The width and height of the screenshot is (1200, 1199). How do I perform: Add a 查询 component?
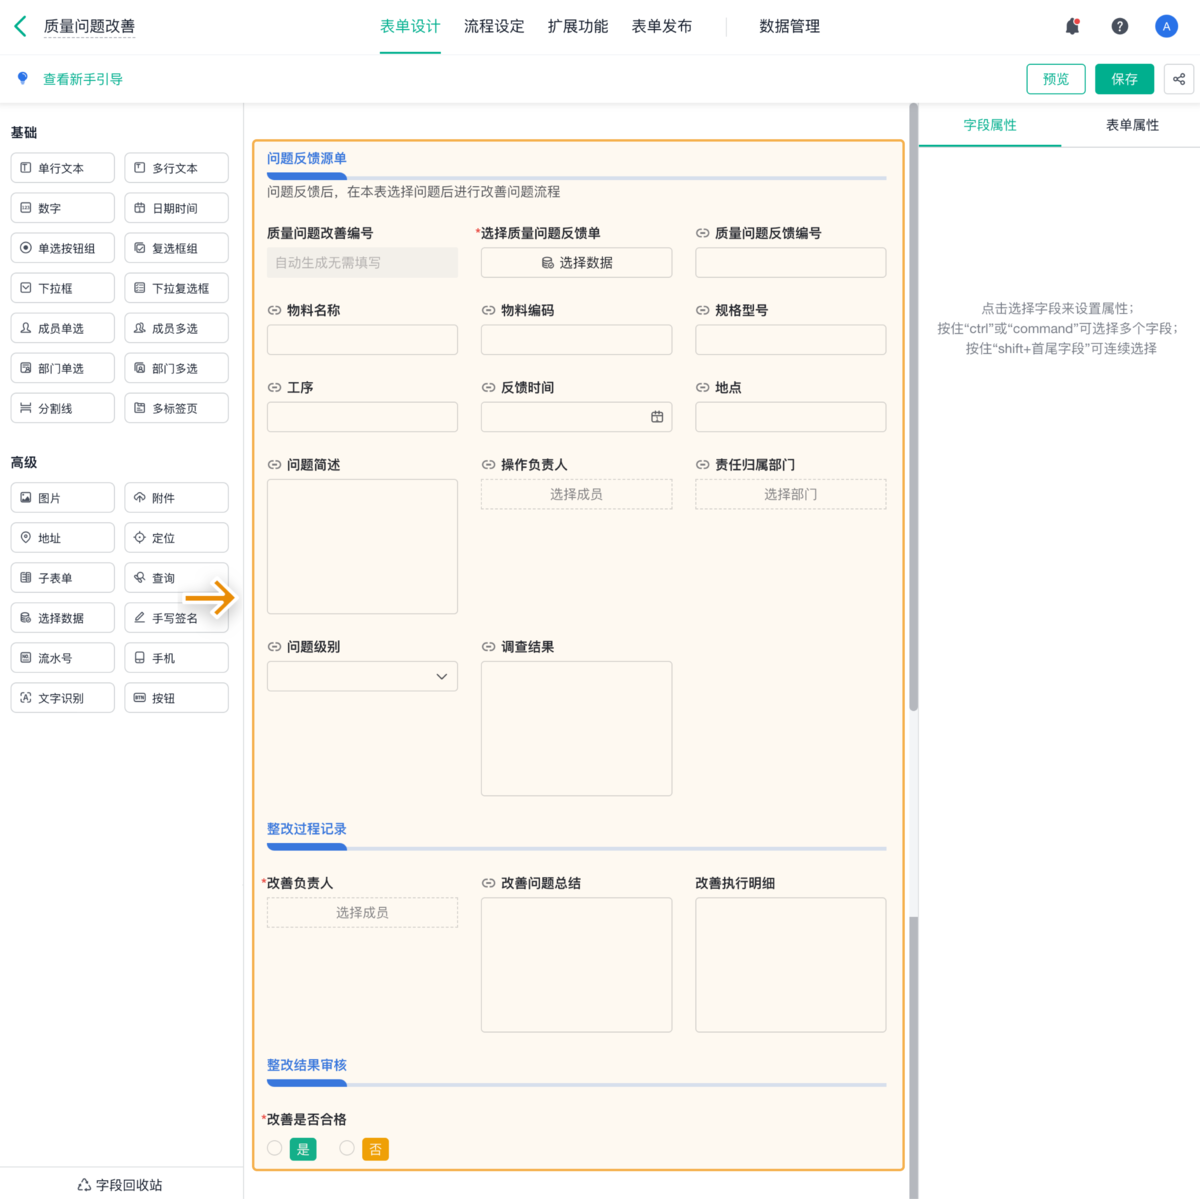[x=177, y=578]
